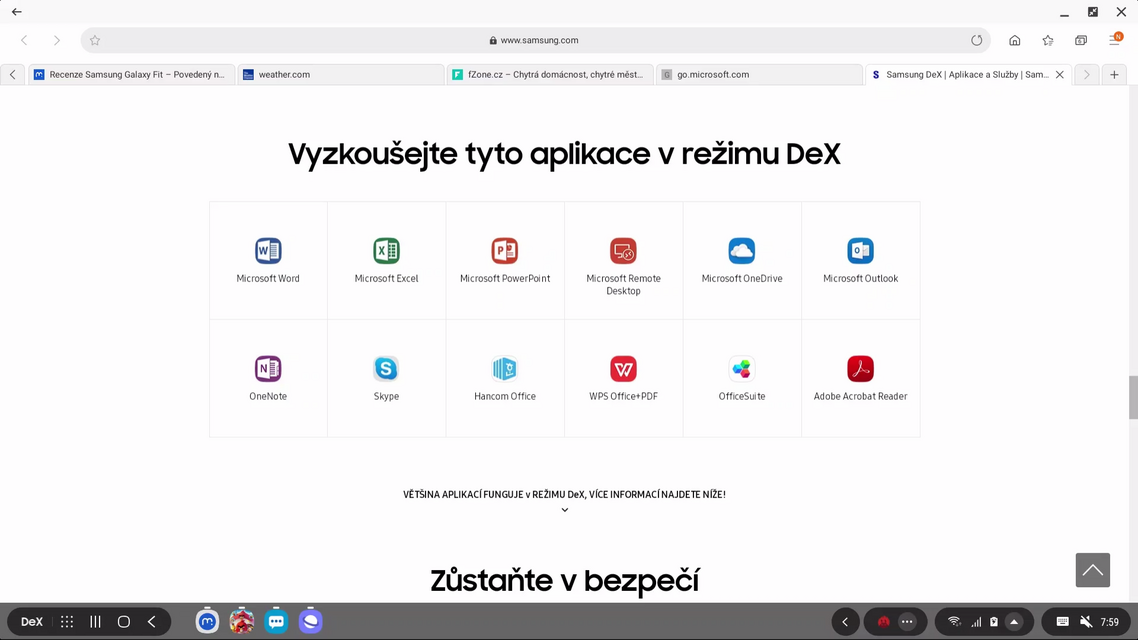Open recent apps from the taskbar
This screenshot has width=1138, height=640.
point(94,621)
